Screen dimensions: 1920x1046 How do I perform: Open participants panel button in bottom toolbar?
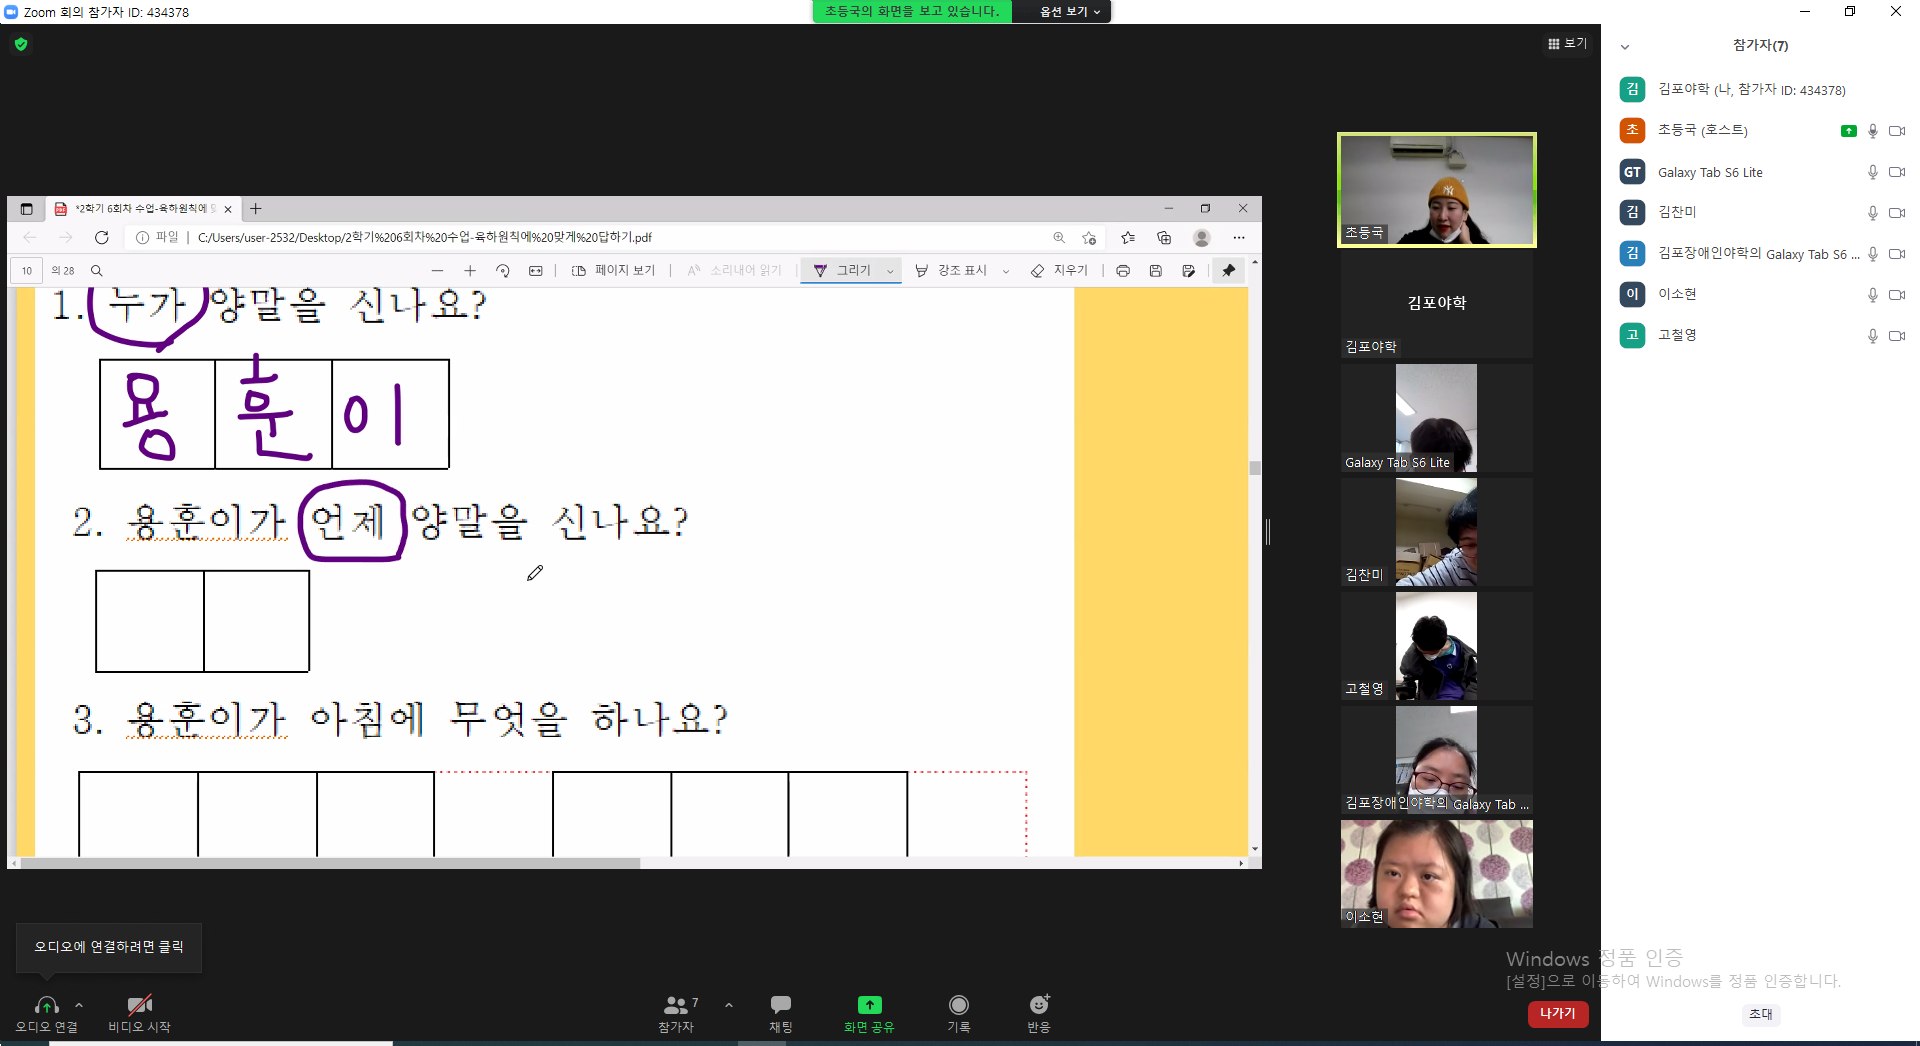pyautogui.click(x=677, y=1012)
